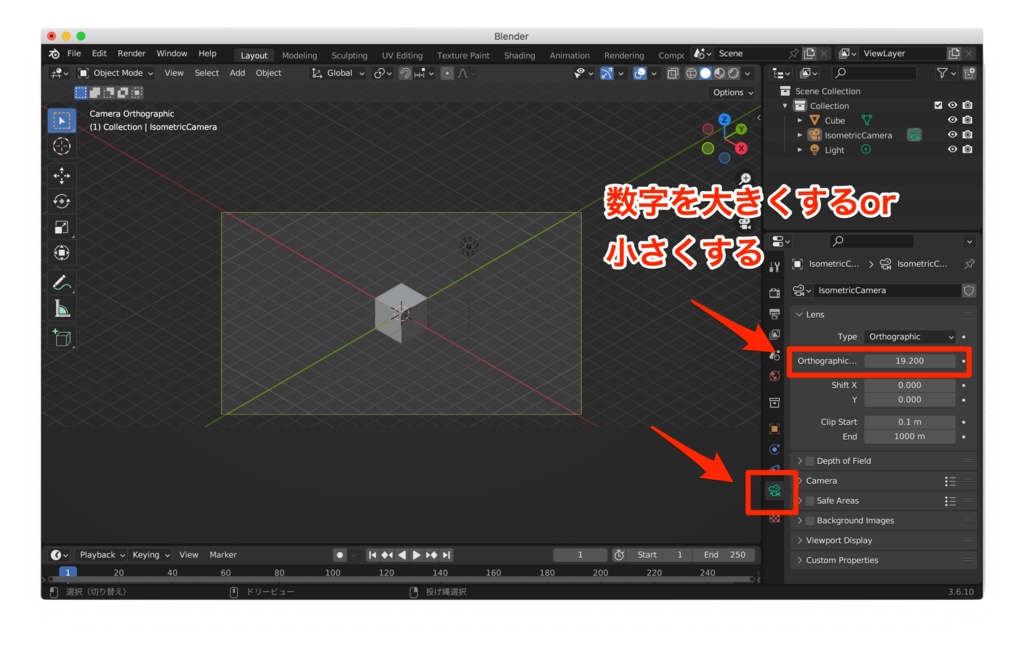Screen dimensions: 1024x654
Task: Click the End frame field showing 250
Action: 723,555
